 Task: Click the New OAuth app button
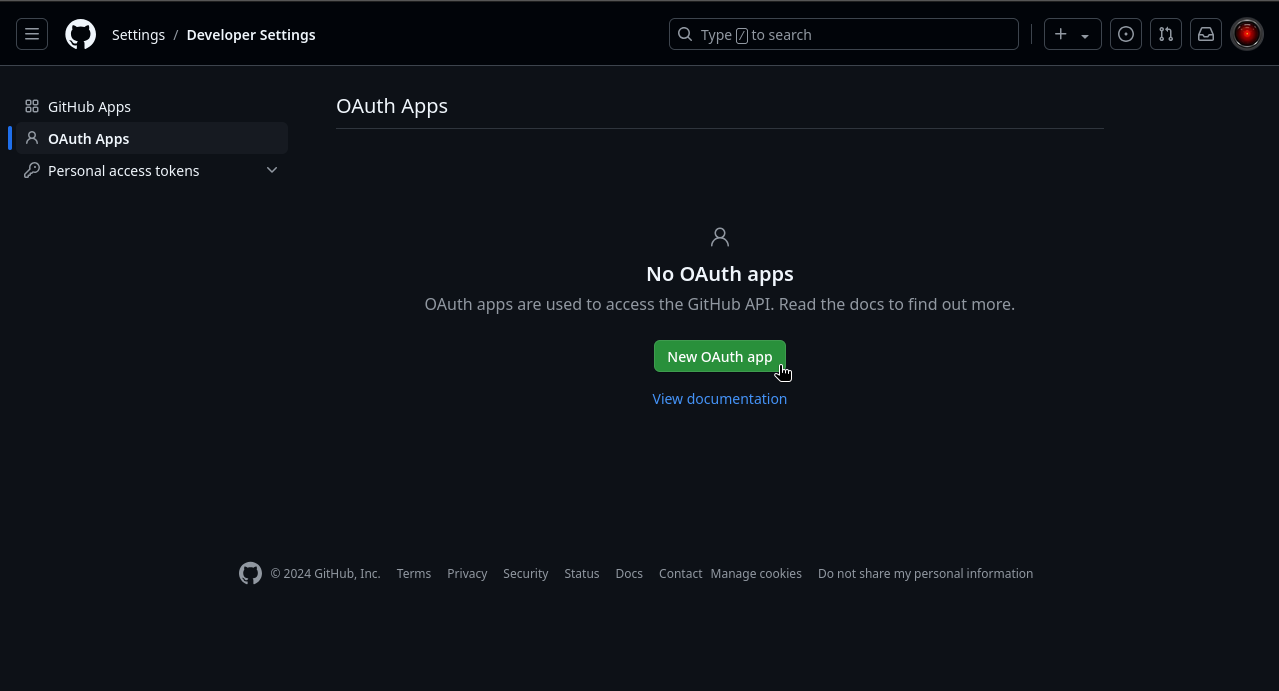click(719, 356)
